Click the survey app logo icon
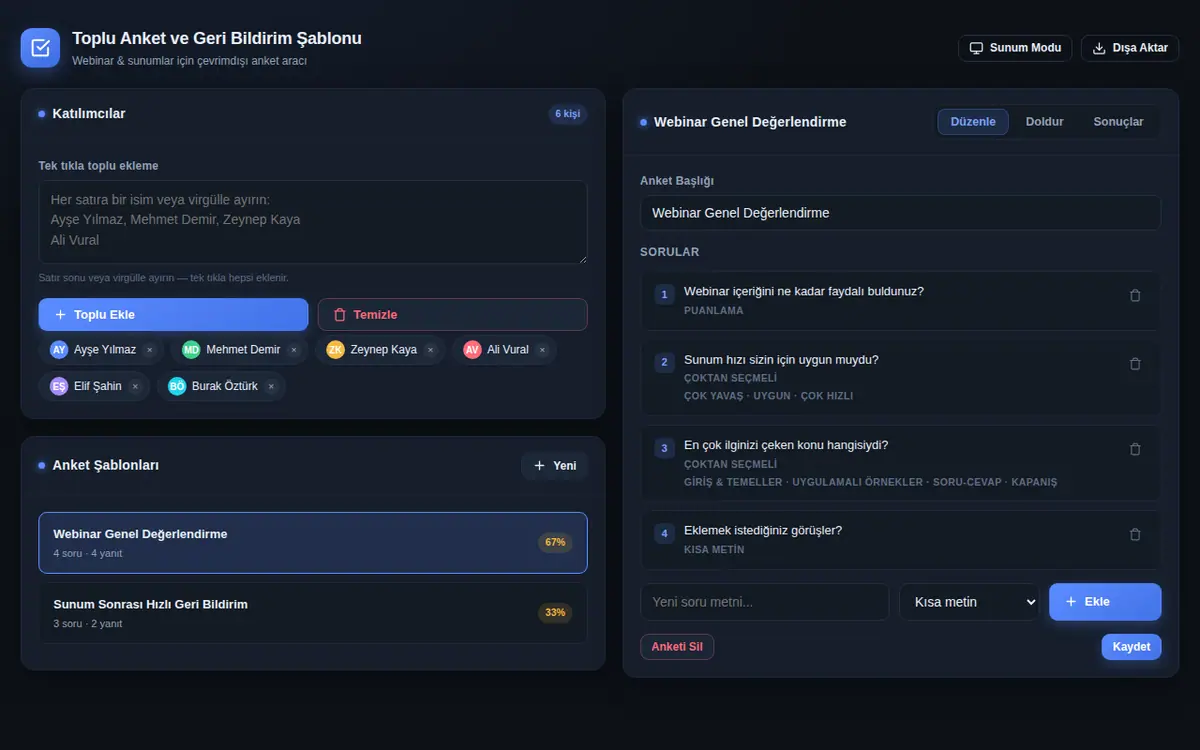The image size is (1200, 750). [40, 48]
